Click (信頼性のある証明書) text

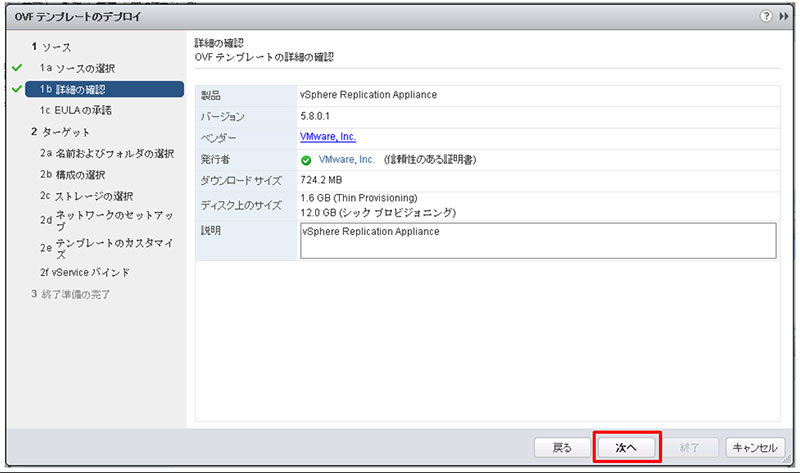tap(430, 160)
